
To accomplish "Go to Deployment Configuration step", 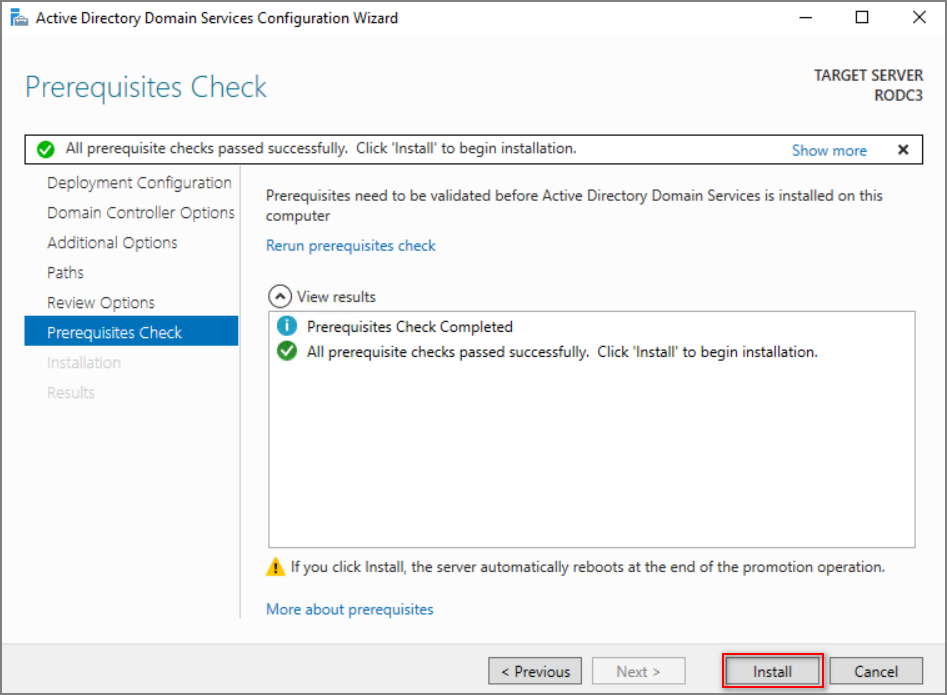I will pos(139,182).
